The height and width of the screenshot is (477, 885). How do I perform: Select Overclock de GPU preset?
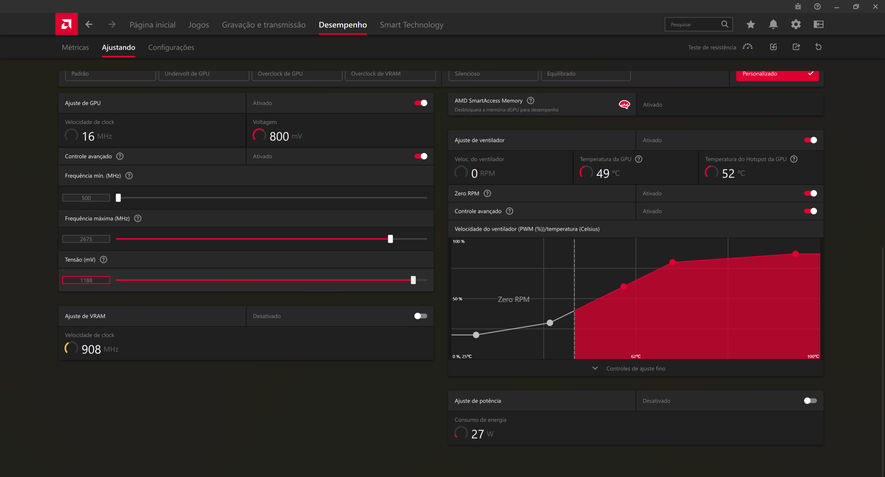(x=297, y=74)
